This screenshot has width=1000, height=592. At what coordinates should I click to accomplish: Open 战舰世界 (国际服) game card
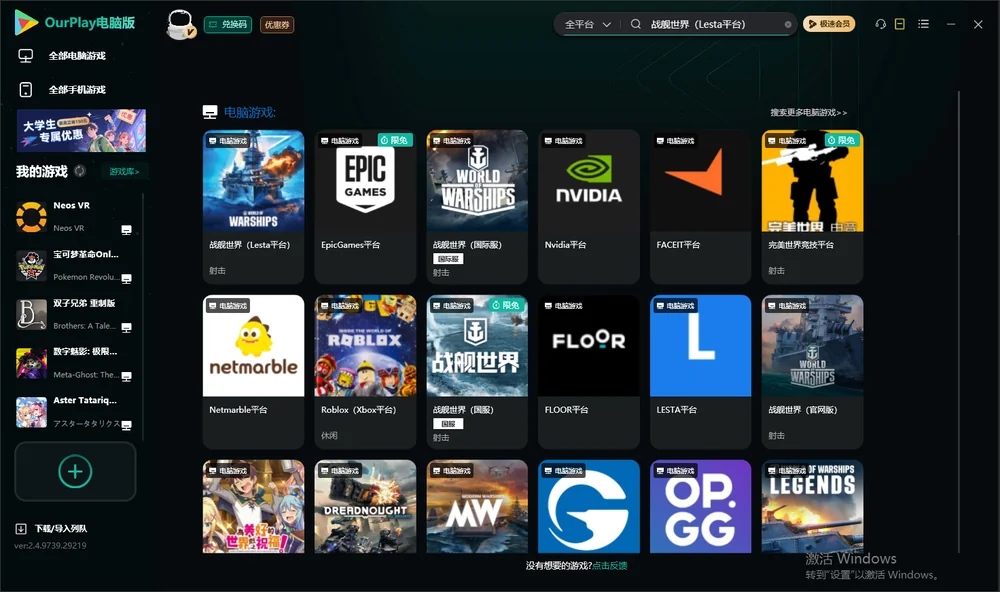tap(477, 207)
